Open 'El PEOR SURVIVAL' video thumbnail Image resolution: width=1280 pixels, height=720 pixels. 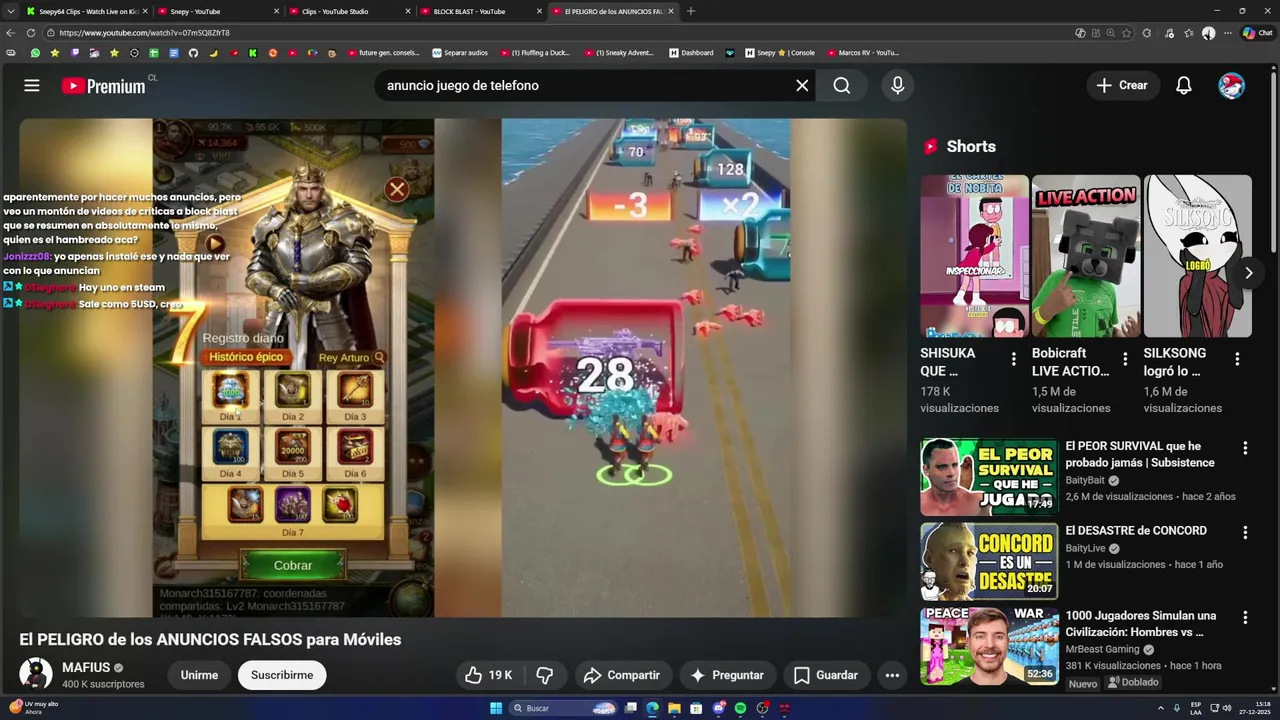989,477
